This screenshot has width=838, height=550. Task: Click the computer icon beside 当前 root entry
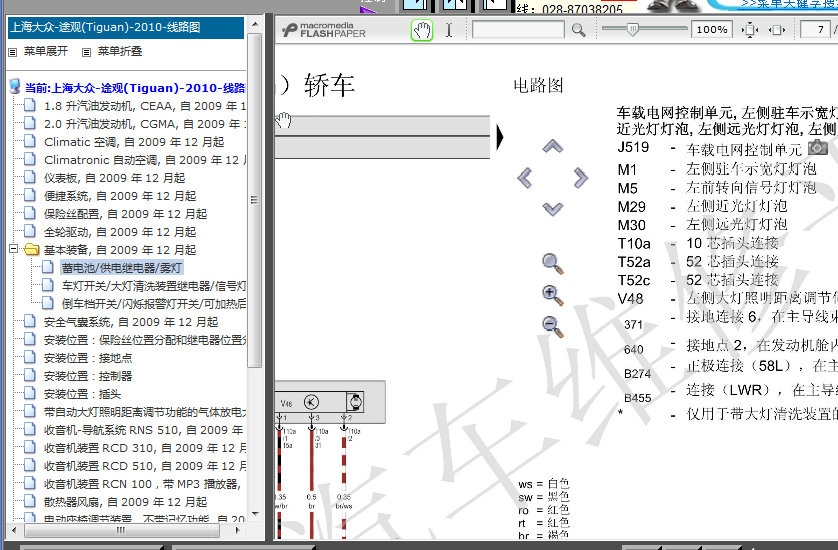(15, 87)
